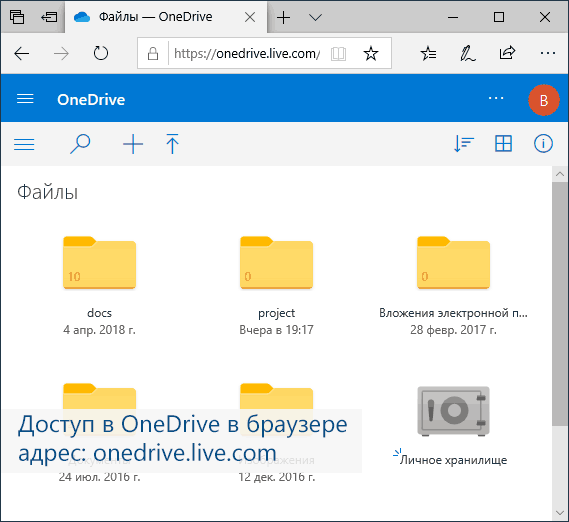Image resolution: width=569 pixels, height=522 pixels.
Task: Click the Файлы heading
Action: 48,192
